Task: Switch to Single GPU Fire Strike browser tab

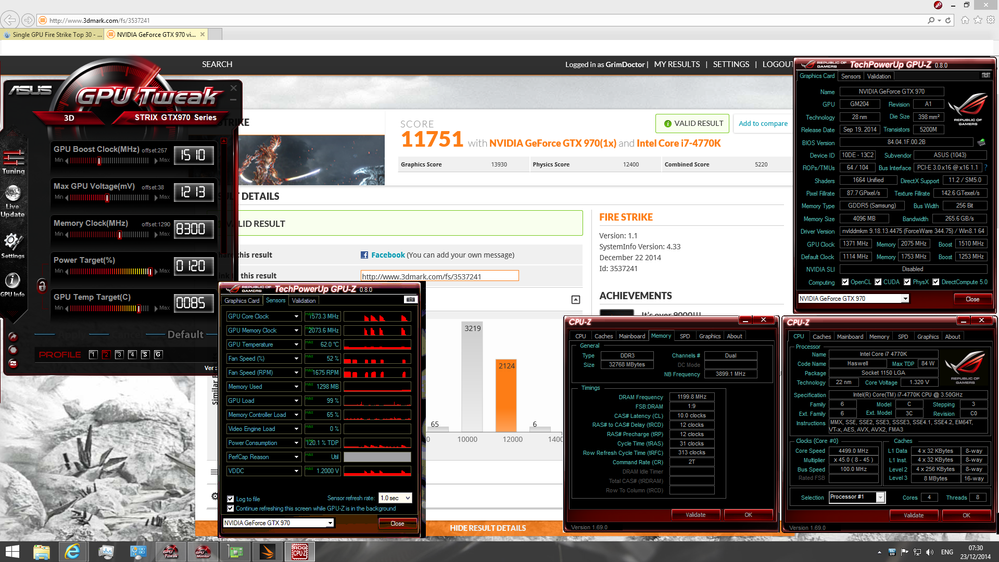Action: (52, 34)
